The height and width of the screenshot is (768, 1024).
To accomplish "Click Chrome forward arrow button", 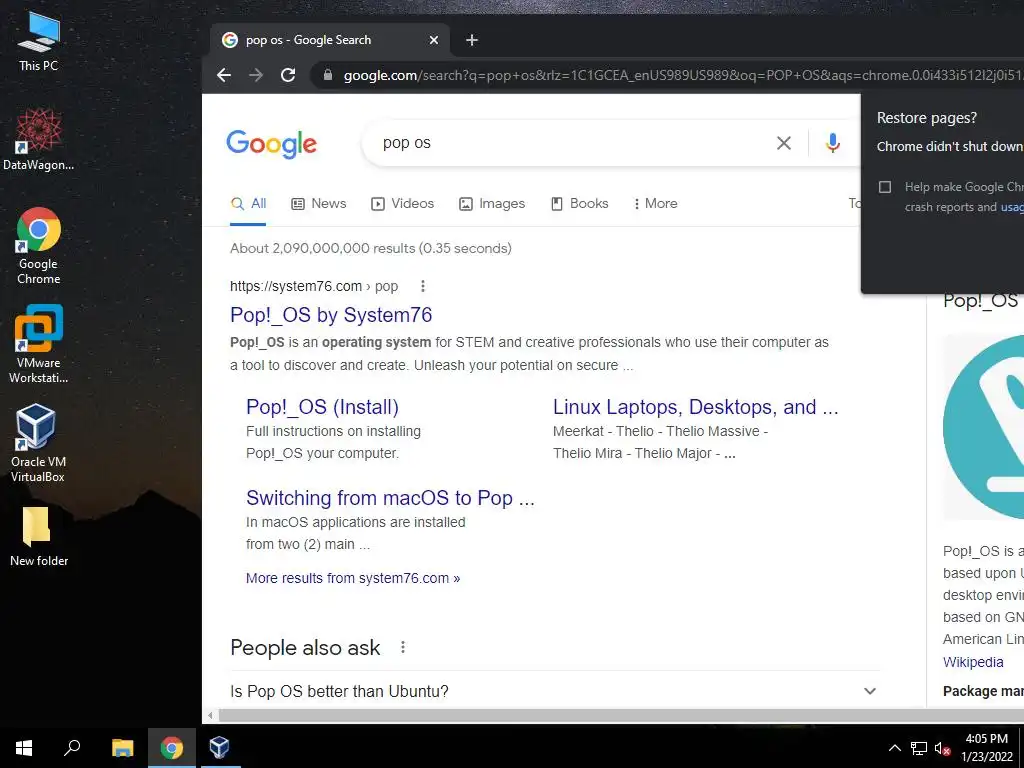I will coord(256,75).
